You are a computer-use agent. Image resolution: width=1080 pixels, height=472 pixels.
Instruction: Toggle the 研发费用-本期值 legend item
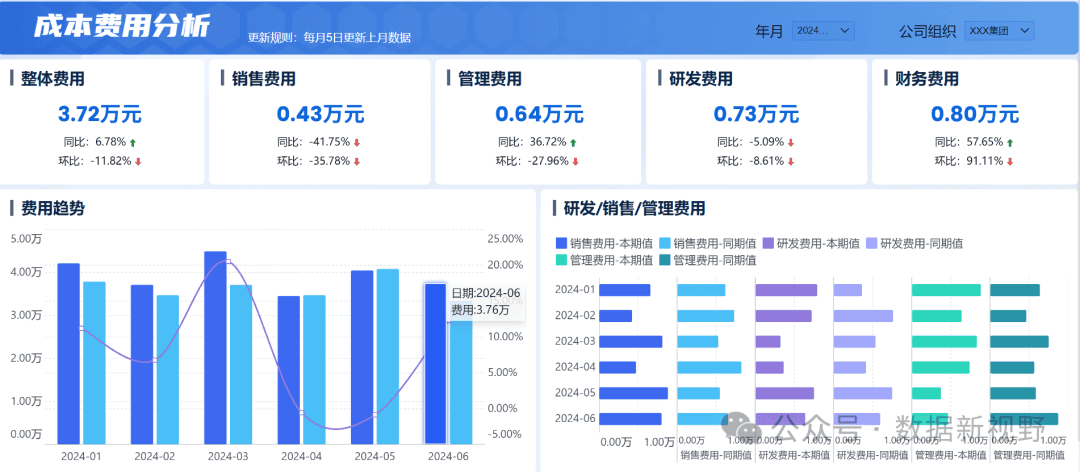[811, 243]
